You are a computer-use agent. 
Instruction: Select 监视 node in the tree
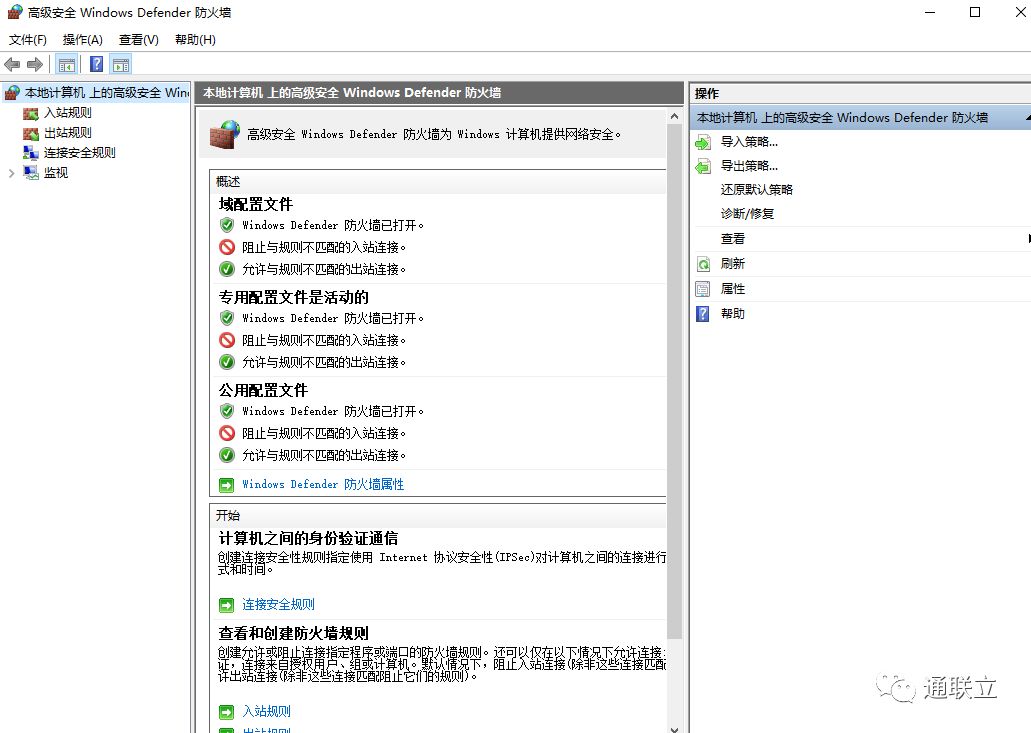point(56,173)
